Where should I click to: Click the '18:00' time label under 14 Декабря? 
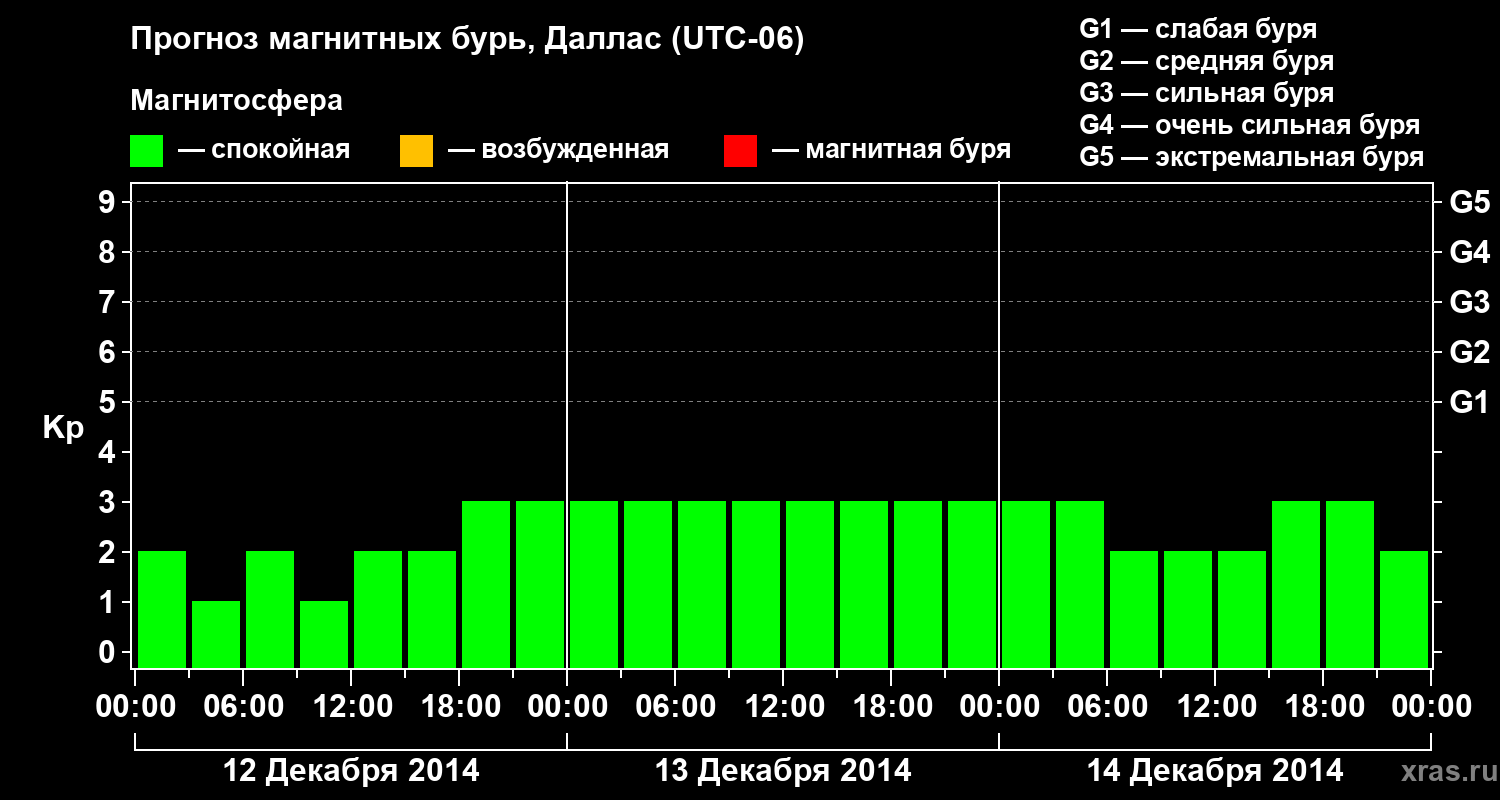click(x=1324, y=707)
